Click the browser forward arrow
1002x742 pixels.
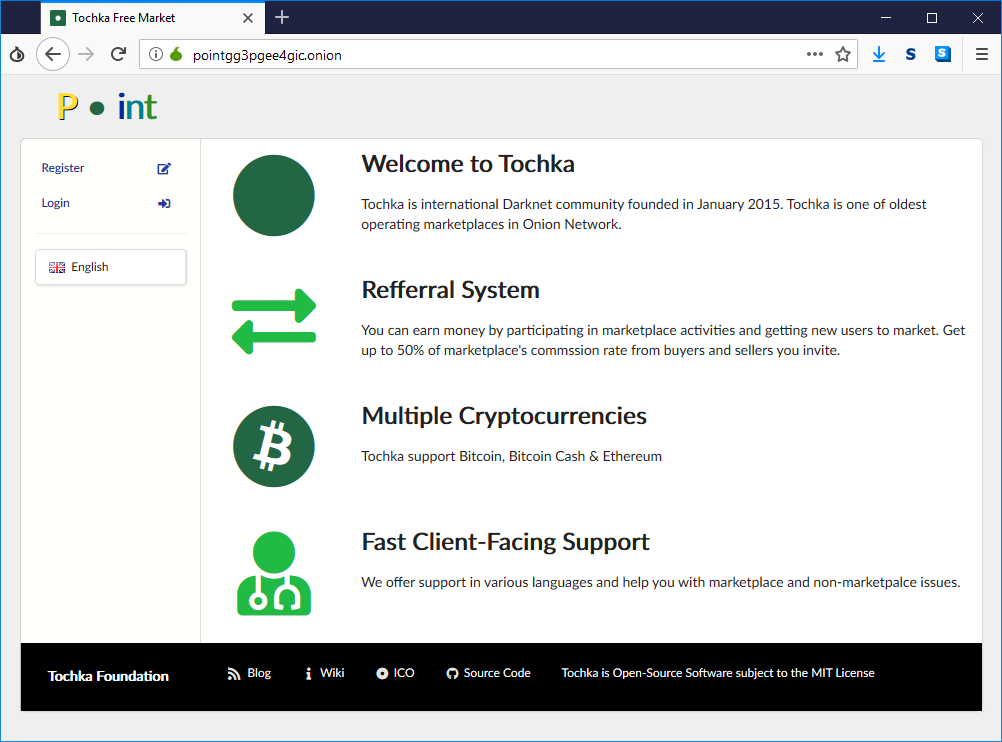tap(86, 54)
